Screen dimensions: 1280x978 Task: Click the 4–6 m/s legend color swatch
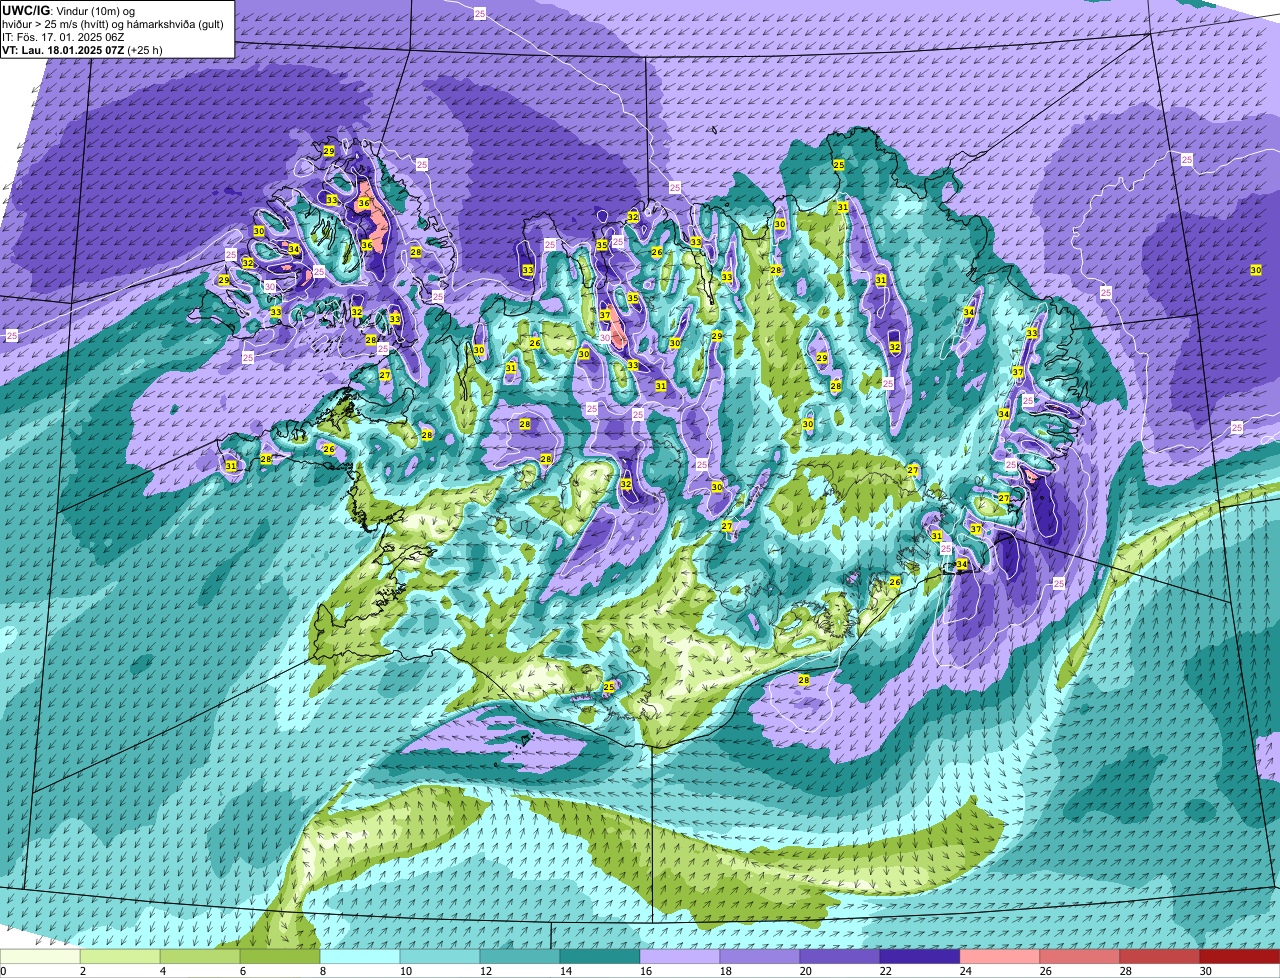[x=200, y=956]
